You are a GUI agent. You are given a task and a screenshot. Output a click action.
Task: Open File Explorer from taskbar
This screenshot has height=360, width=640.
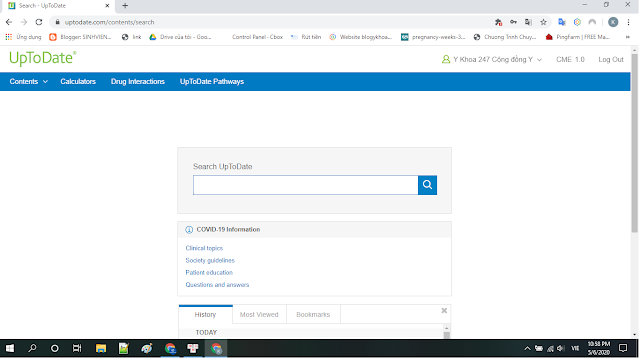pyautogui.click(x=101, y=348)
